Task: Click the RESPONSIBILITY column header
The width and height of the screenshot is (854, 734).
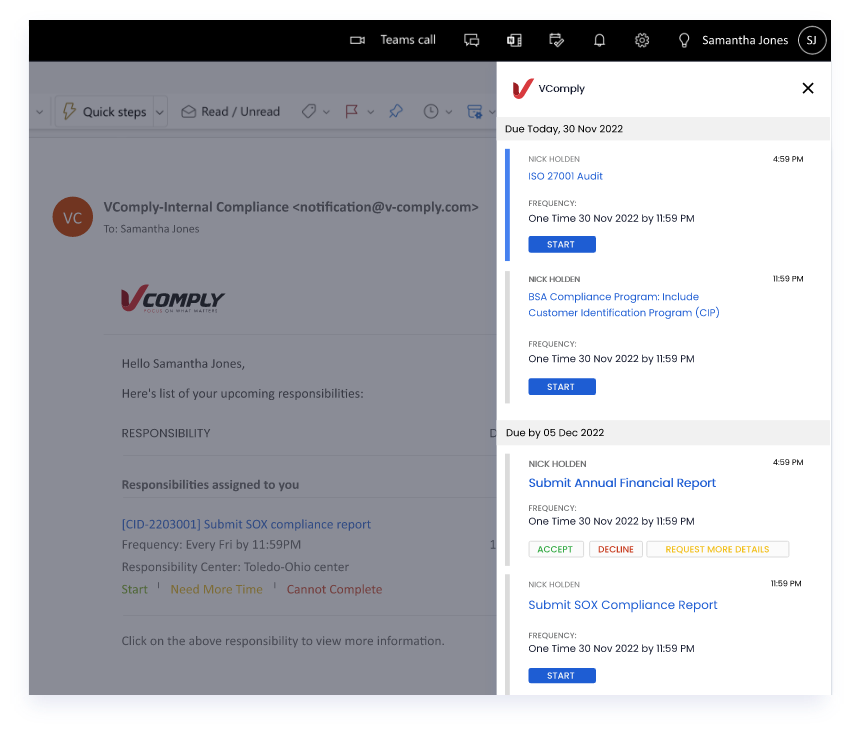Action: coord(166,433)
